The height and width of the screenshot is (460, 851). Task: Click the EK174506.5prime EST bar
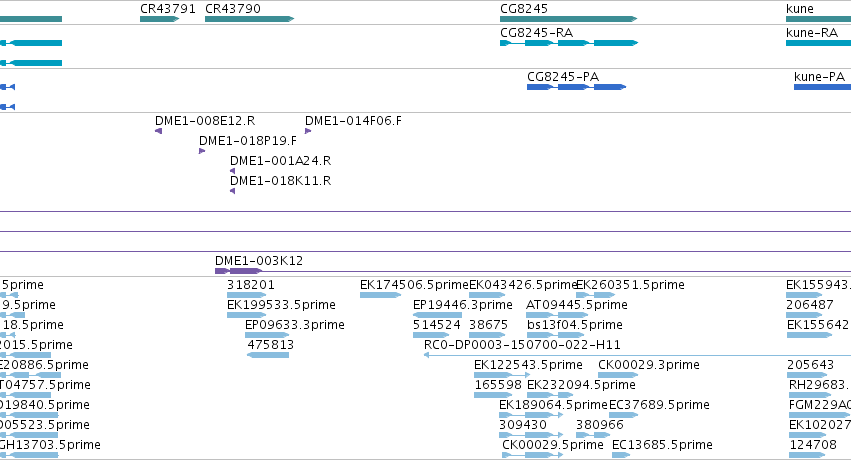(x=380, y=295)
